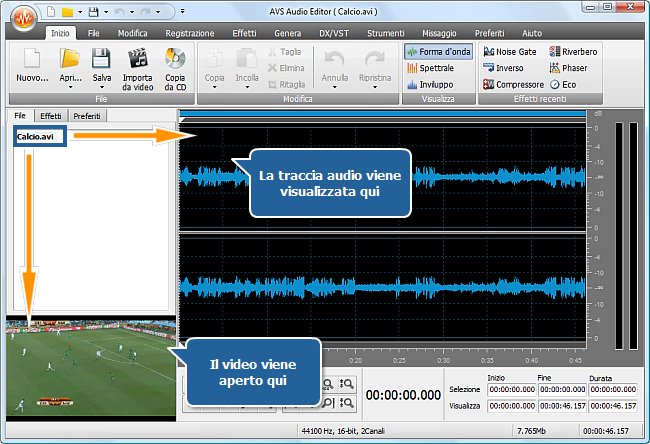Click the Selezione Inizio time field

tap(511, 389)
